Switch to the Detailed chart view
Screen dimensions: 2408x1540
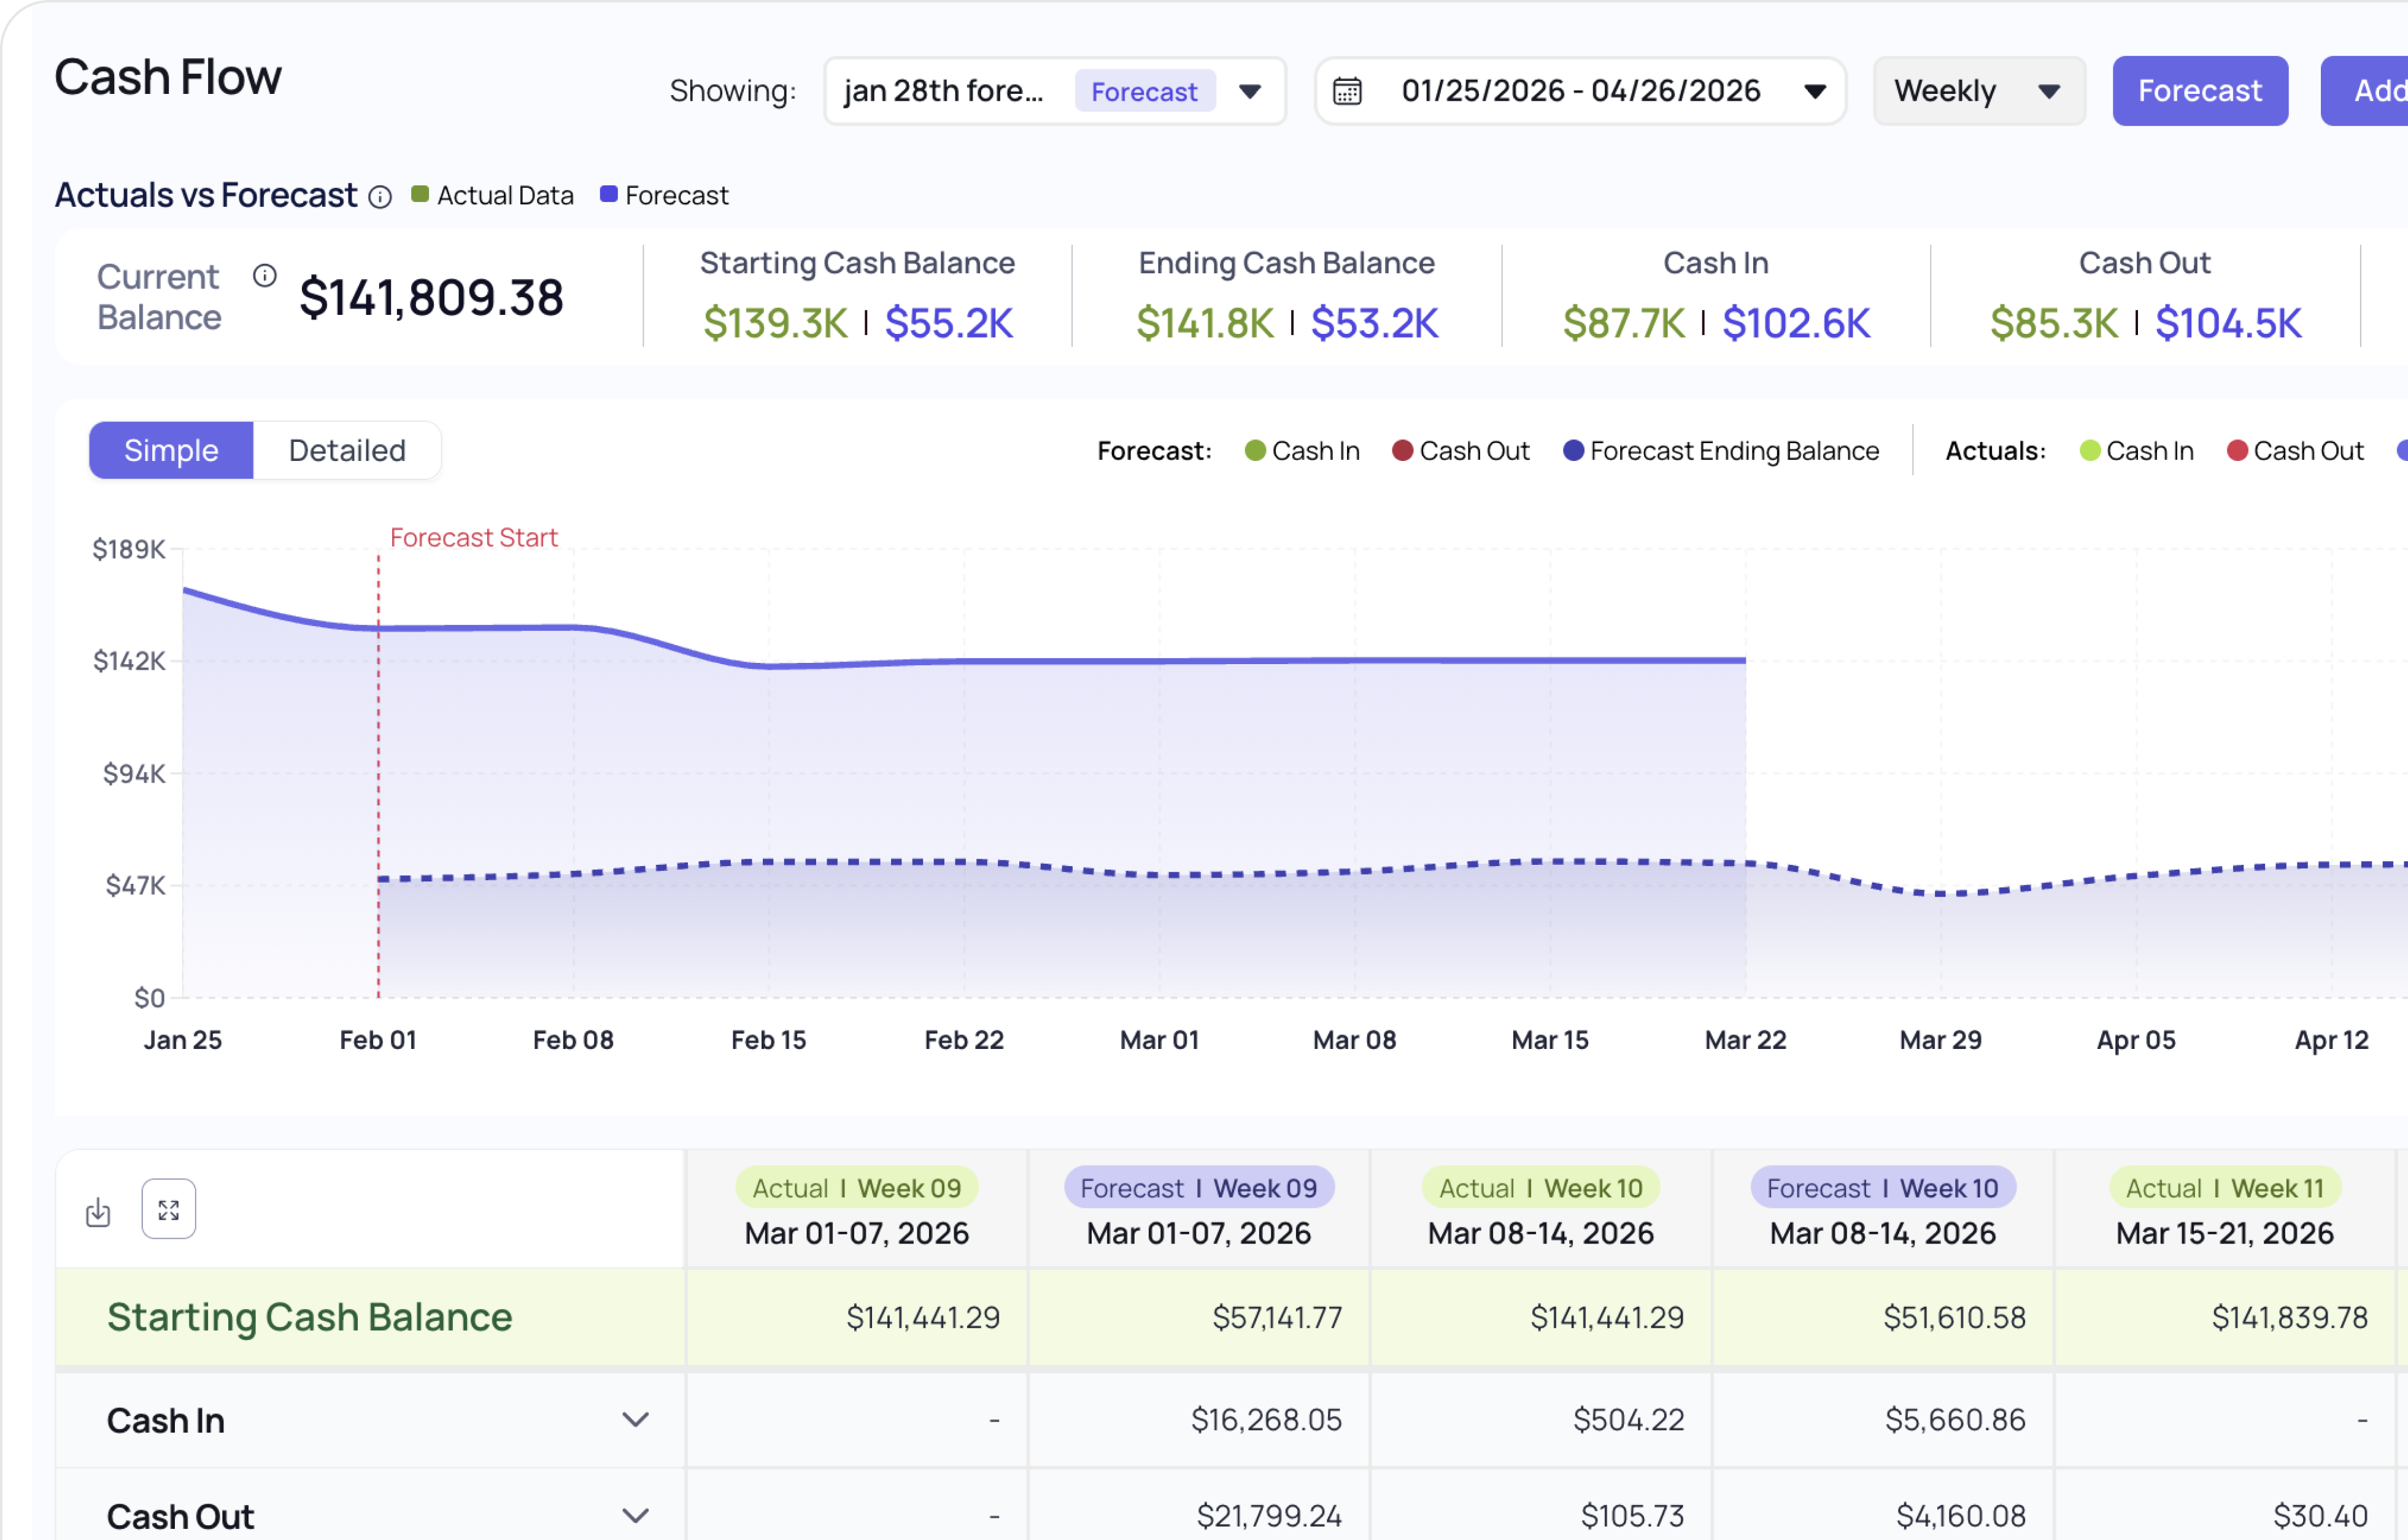pos(347,451)
